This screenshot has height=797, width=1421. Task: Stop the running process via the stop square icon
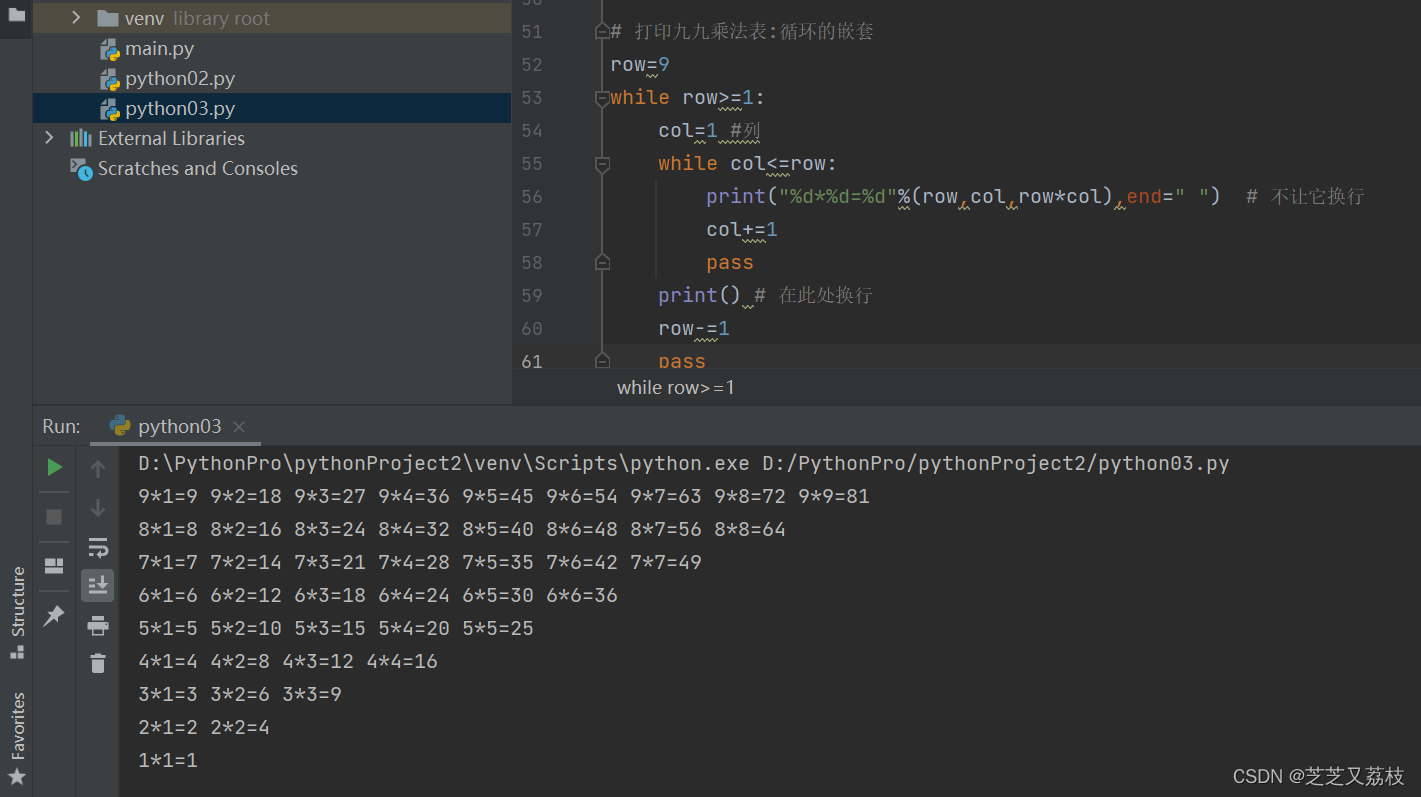click(55, 516)
